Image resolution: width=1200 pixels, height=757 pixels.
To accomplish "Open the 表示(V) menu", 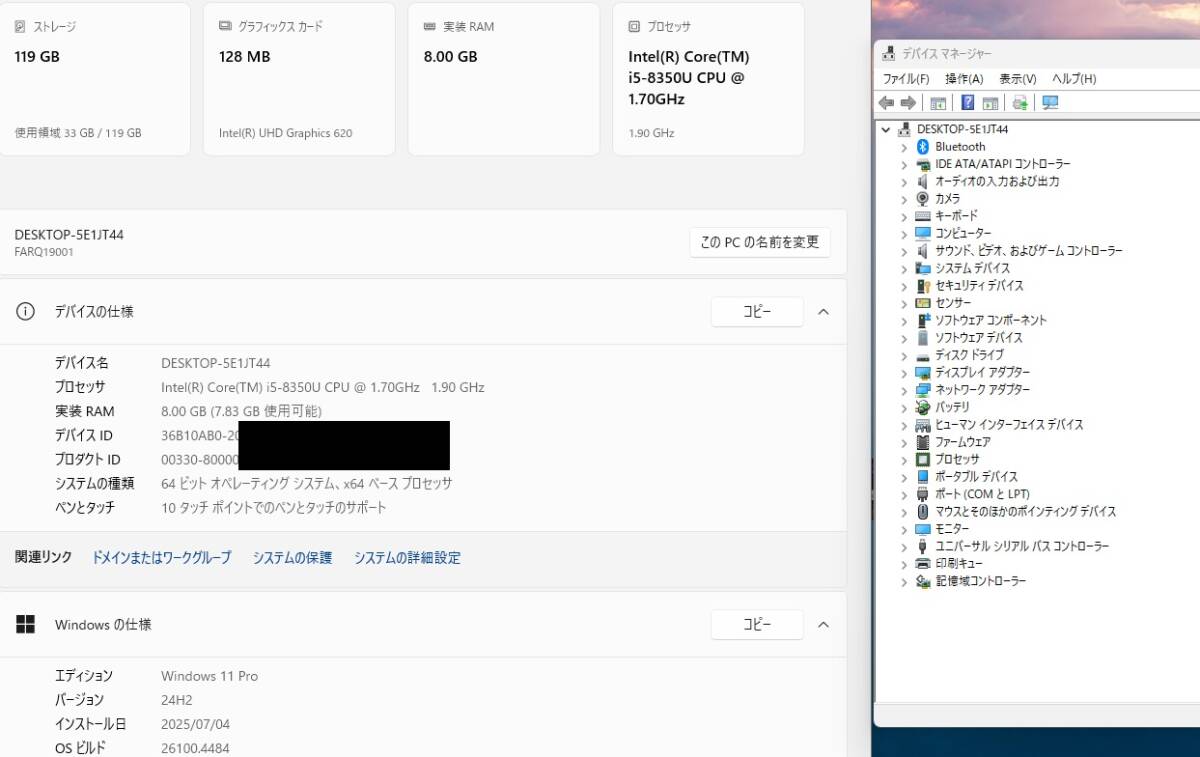I will coord(1017,79).
